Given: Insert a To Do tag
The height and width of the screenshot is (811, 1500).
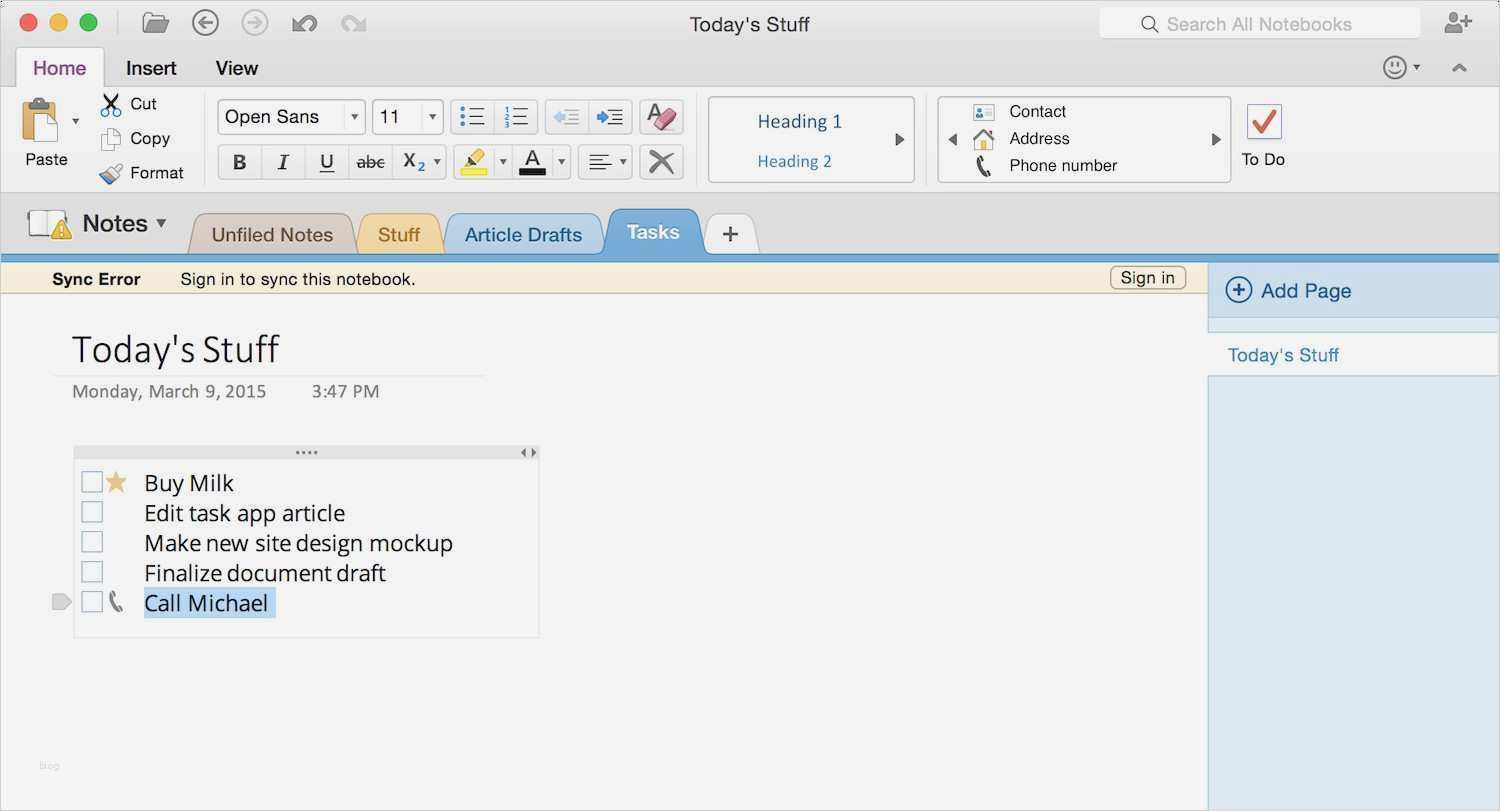Looking at the screenshot, I should pos(1262,130).
